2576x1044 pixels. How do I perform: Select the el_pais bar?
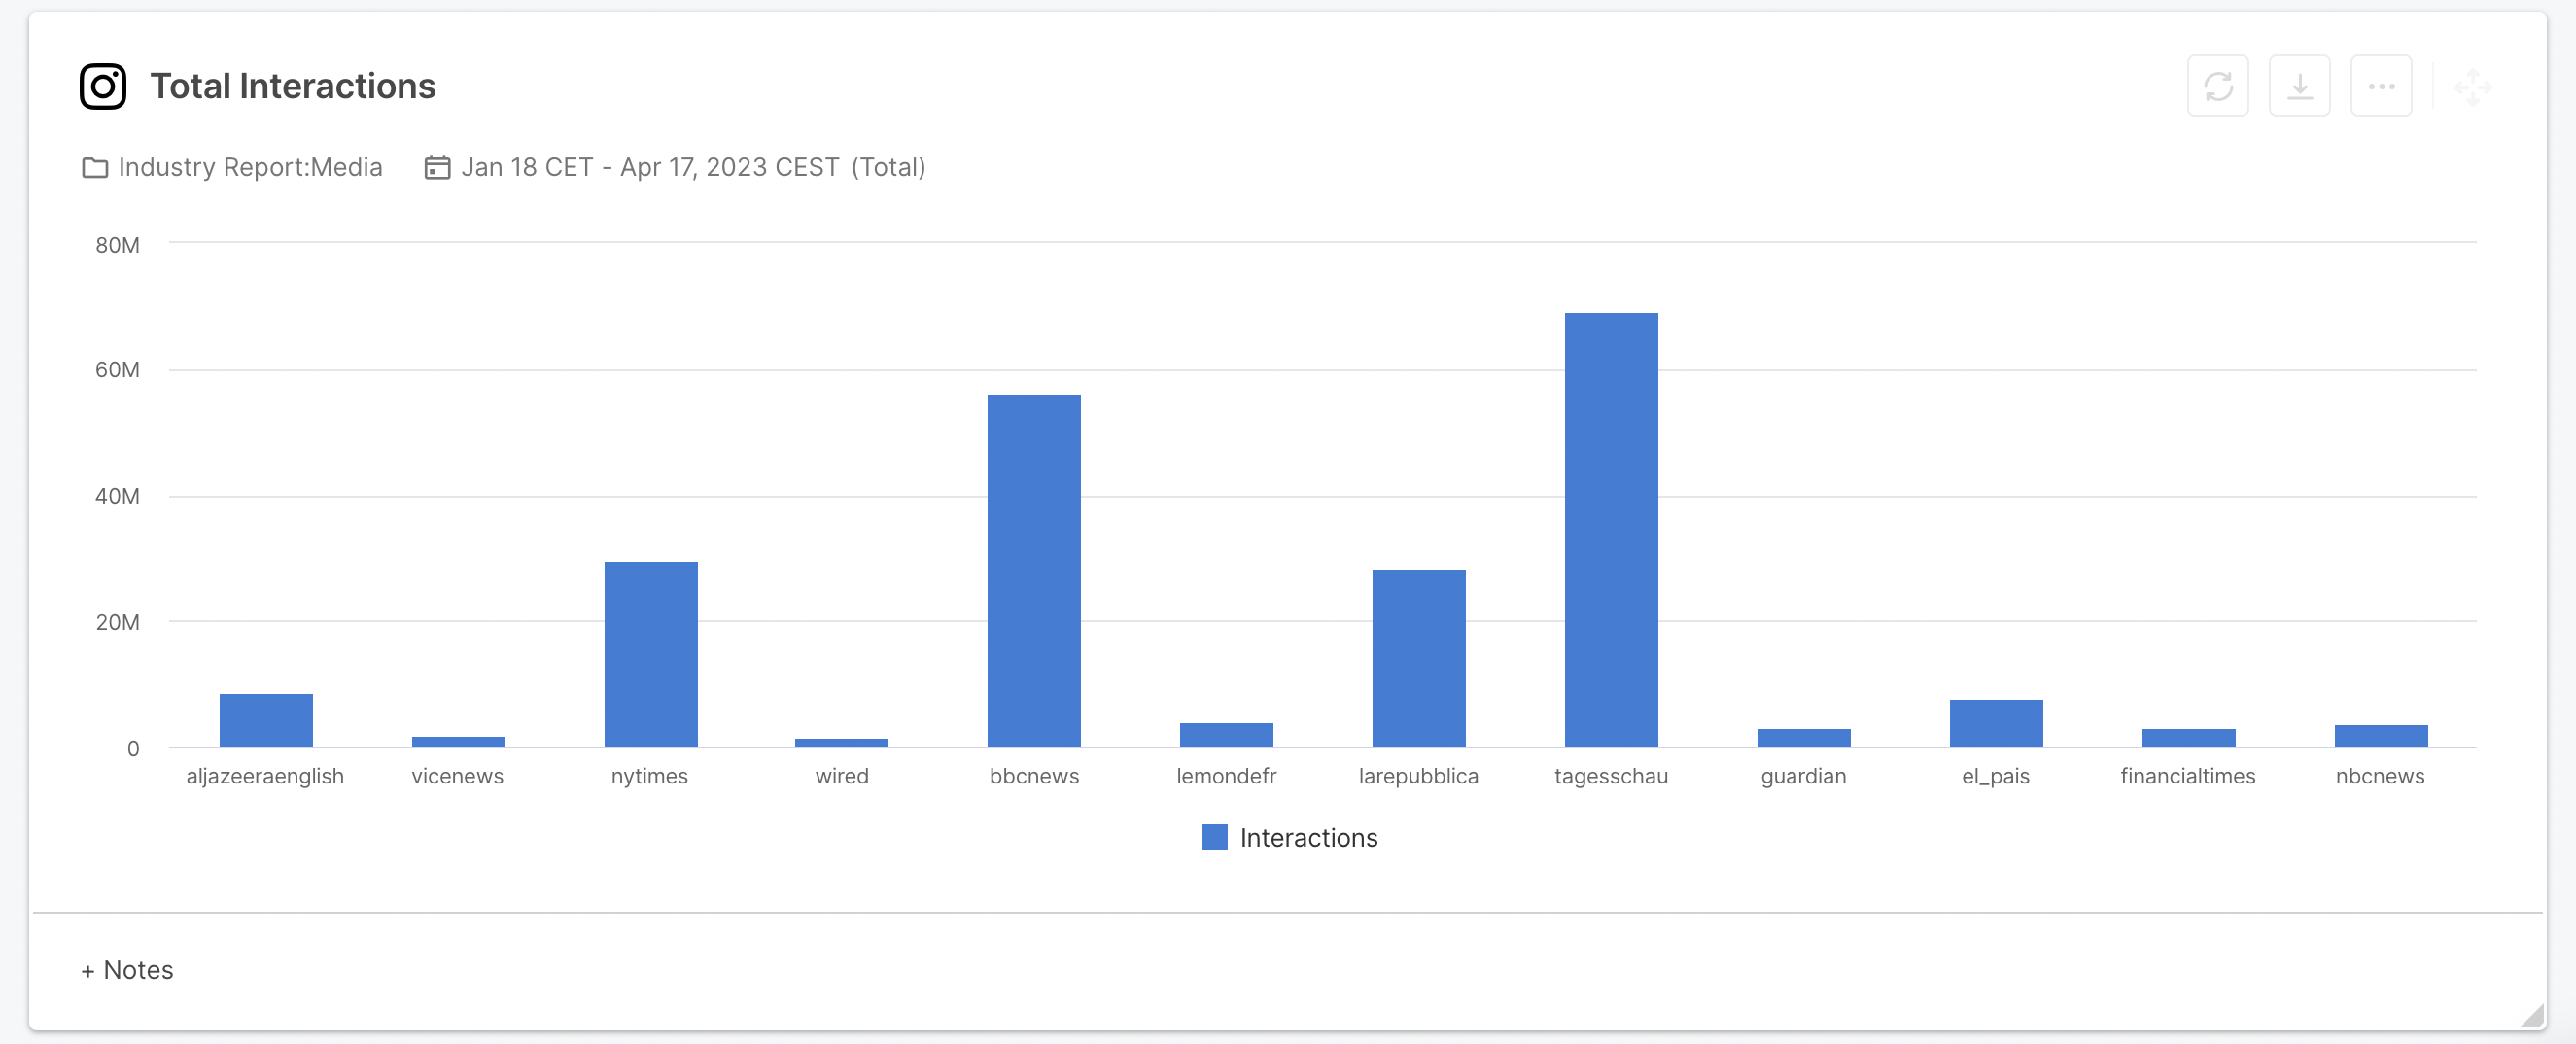coord(1996,723)
